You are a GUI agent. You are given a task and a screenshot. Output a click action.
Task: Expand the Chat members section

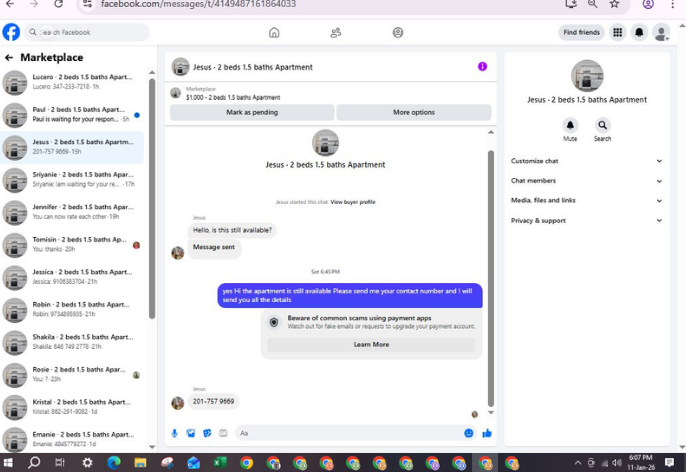[586, 181]
